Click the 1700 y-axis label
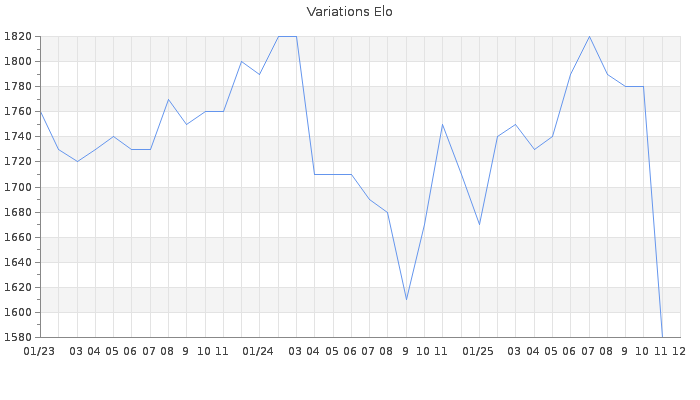Viewport: 700px width, 400px height. click(19, 187)
